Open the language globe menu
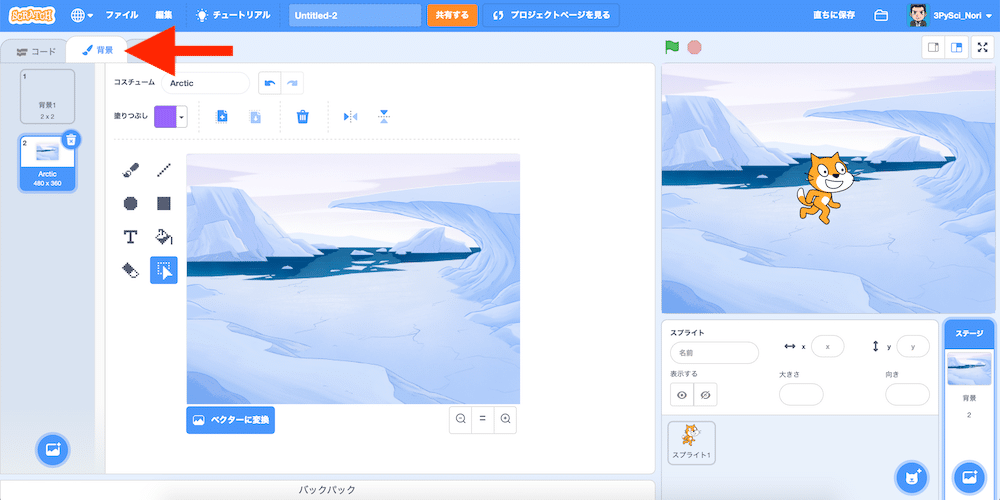This screenshot has width=1000, height=500. [x=82, y=15]
